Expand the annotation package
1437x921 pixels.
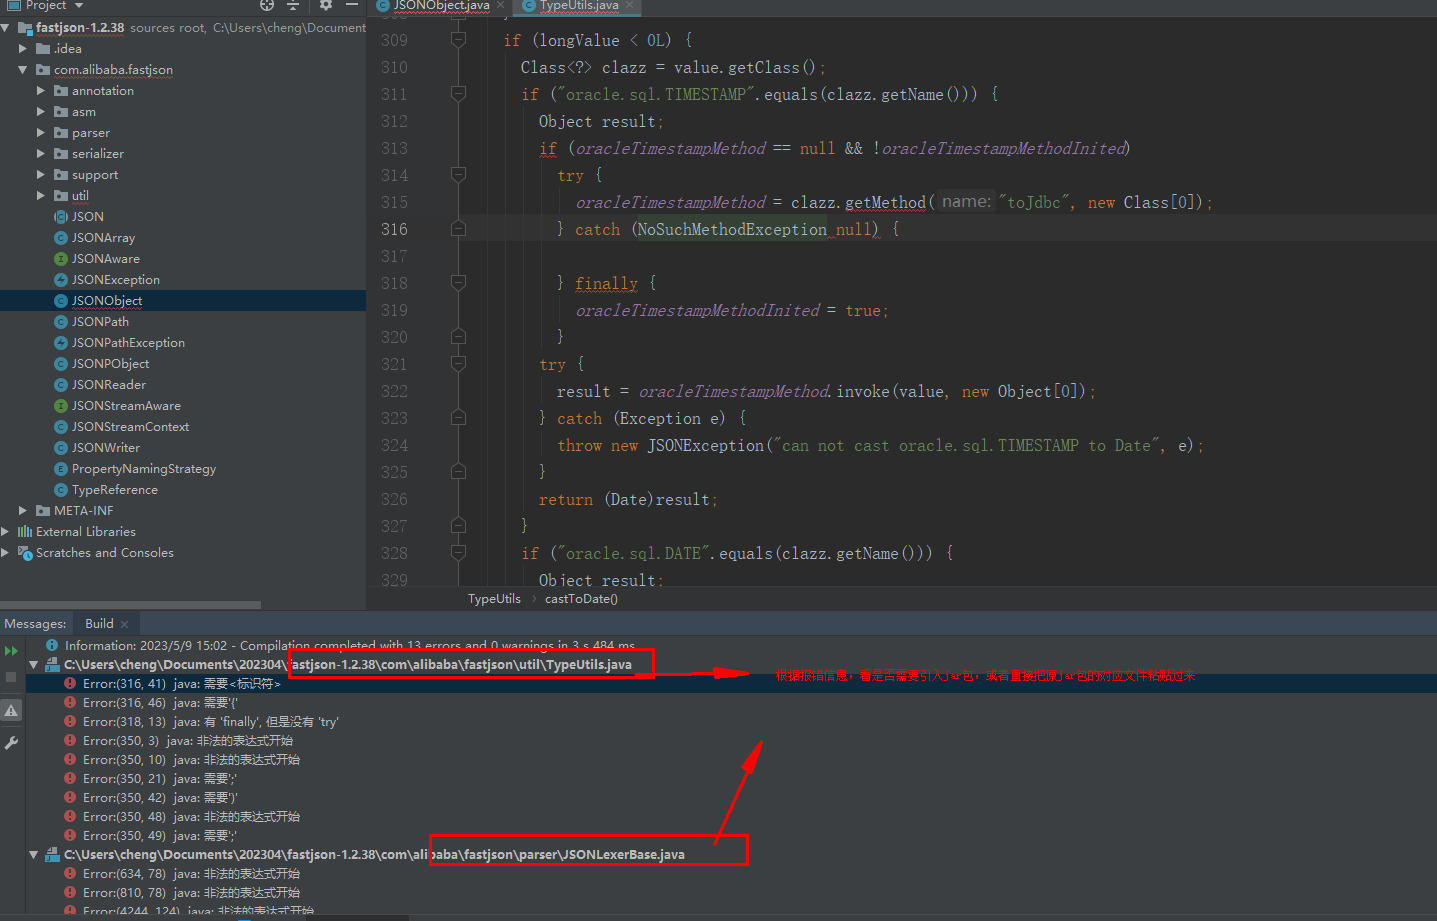(41, 91)
